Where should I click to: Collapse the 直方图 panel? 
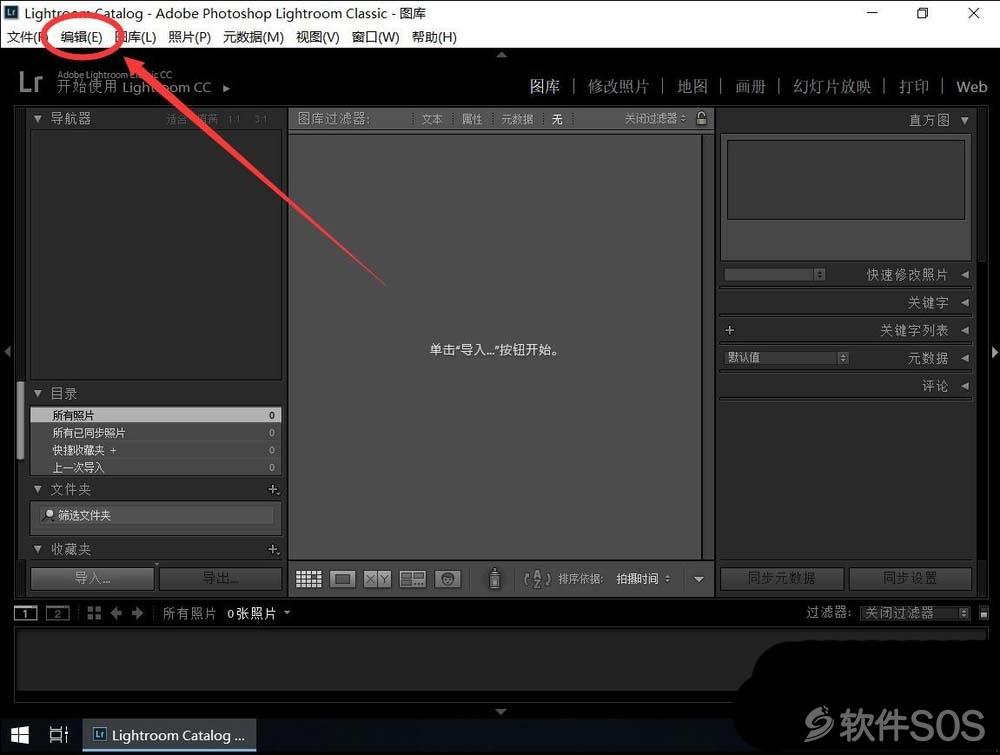tap(964, 120)
